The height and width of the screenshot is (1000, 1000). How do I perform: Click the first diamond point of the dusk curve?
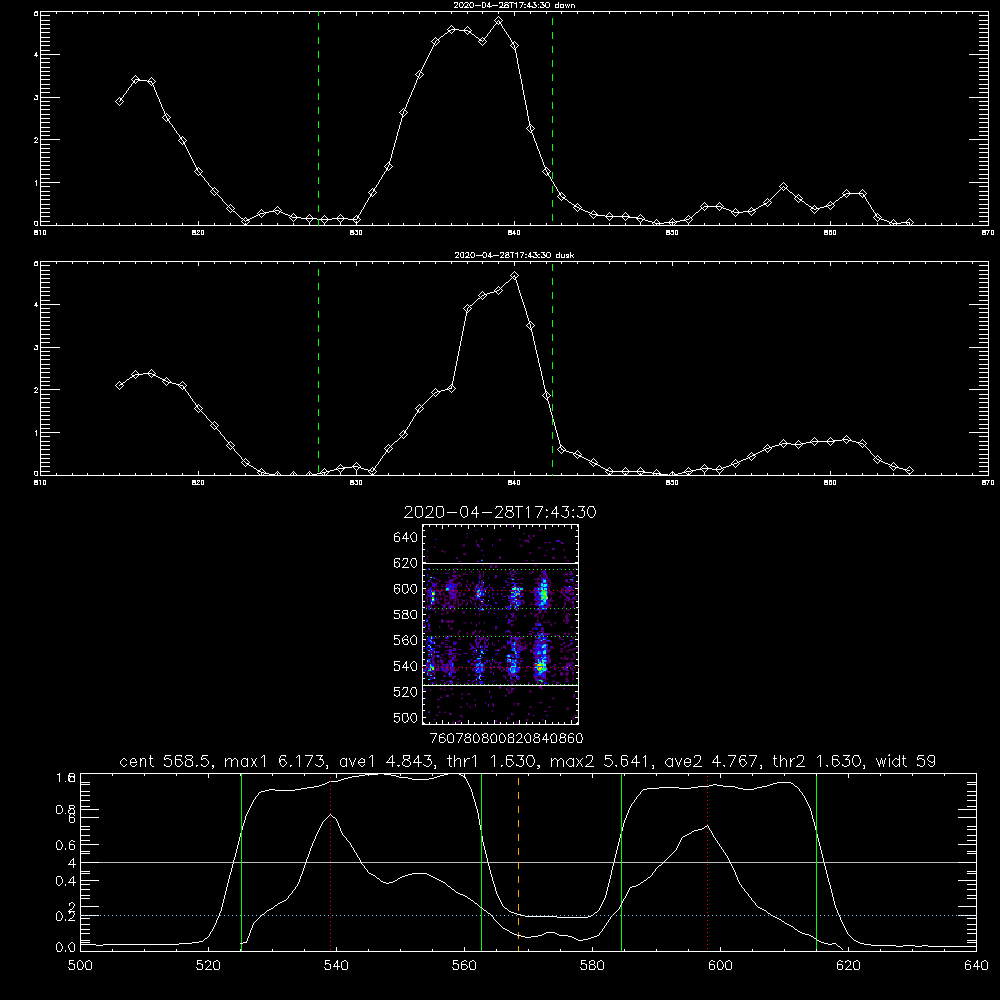pyautogui.click(x=119, y=385)
